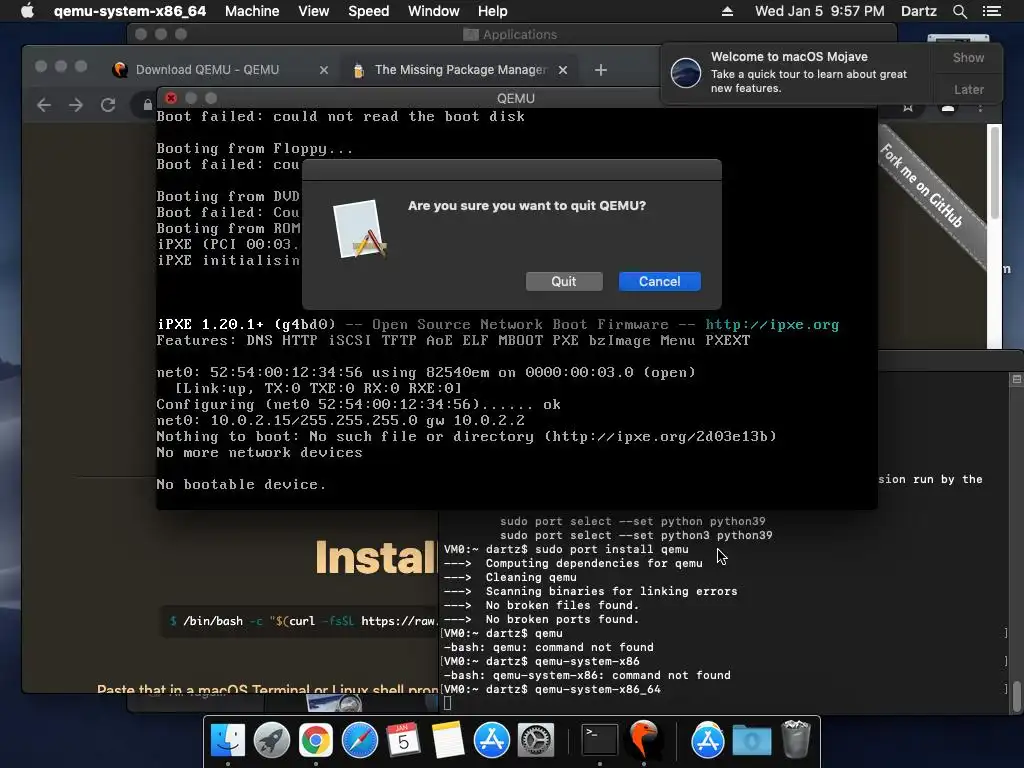Open the Trash from the Dock
Viewport: 1024px width, 768px height.
(x=795, y=739)
